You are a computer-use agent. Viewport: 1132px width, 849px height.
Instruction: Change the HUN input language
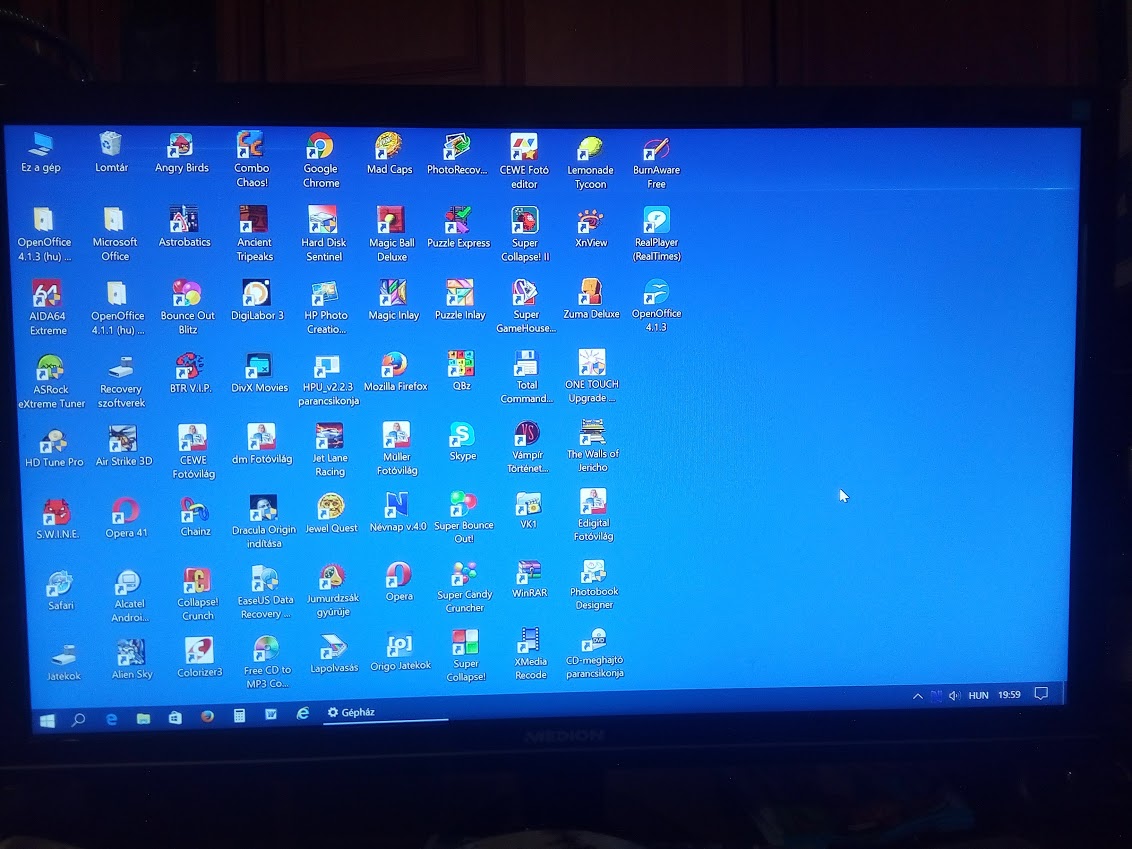click(x=978, y=695)
